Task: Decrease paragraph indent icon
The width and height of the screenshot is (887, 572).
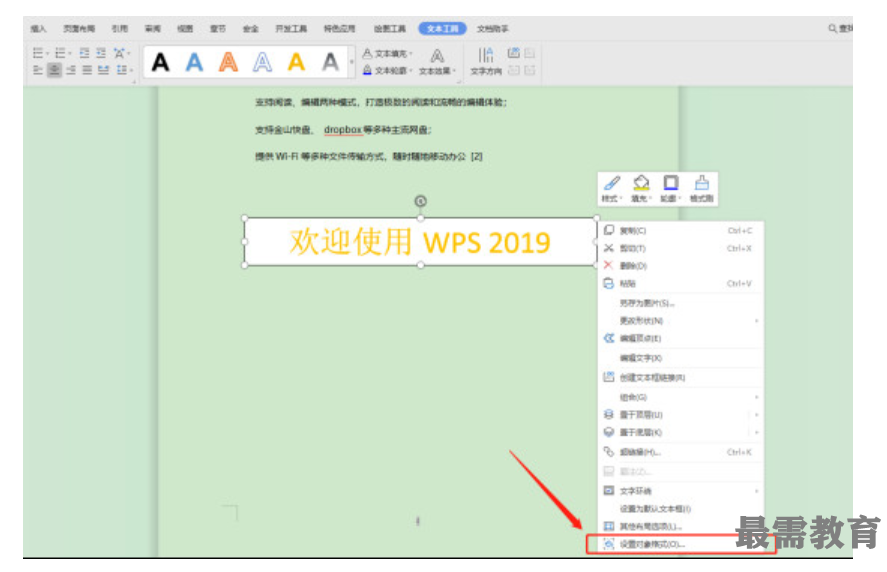Action: (84, 53)
